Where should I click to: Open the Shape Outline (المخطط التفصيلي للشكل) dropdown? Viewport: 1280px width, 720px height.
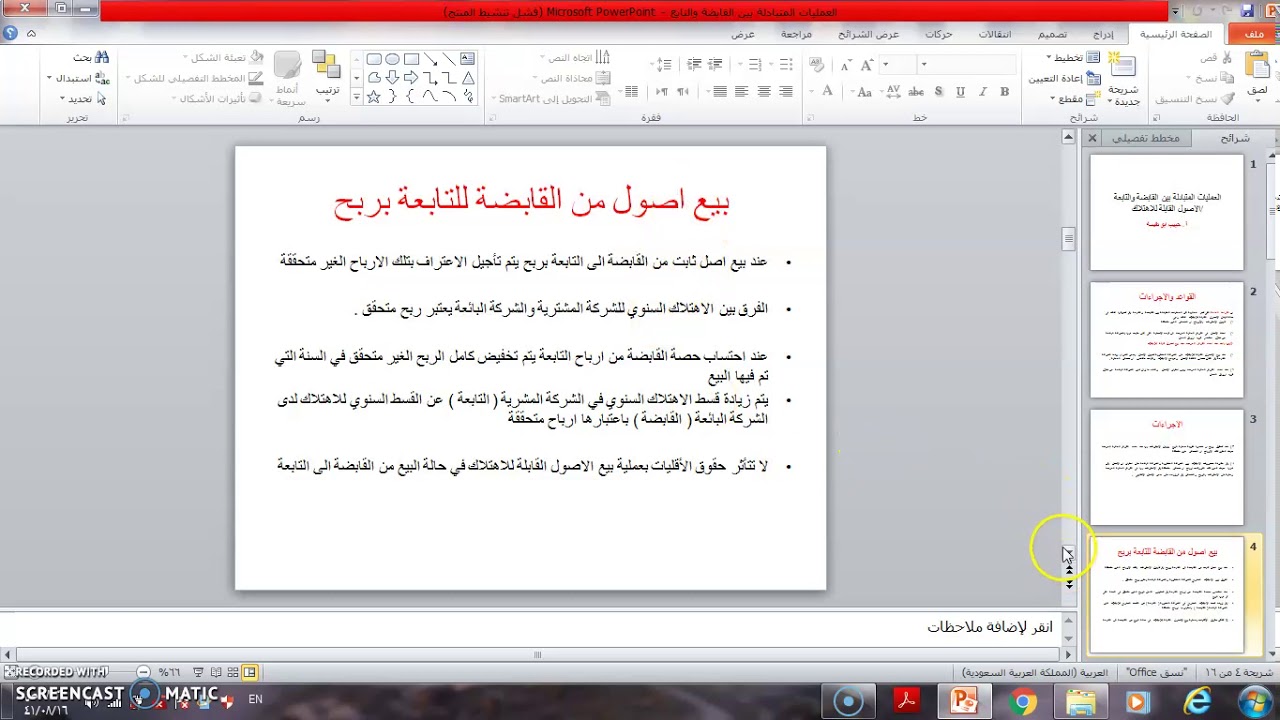pyautogui.click(x=197, y=78)
